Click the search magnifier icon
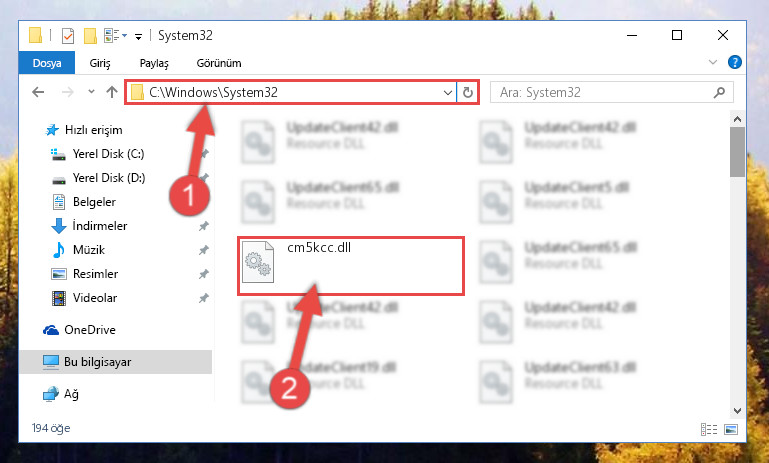Image resolution: width=769 pixels, height=463 pixels. click(719, 92)
